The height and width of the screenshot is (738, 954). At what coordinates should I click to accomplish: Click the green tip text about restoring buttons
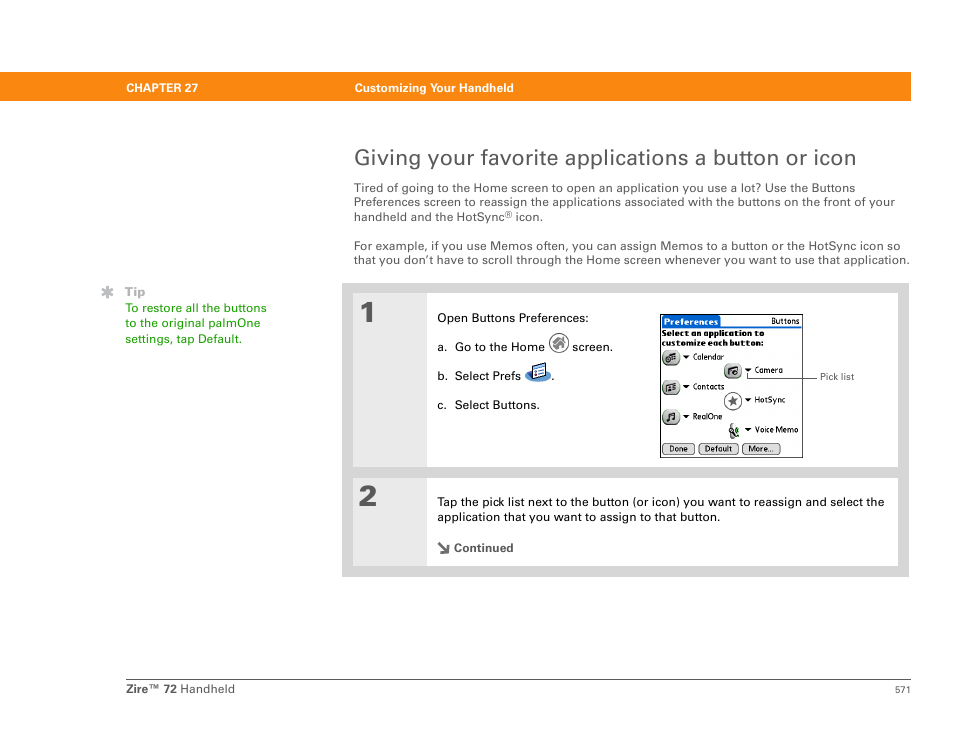(x=196, y=324)
